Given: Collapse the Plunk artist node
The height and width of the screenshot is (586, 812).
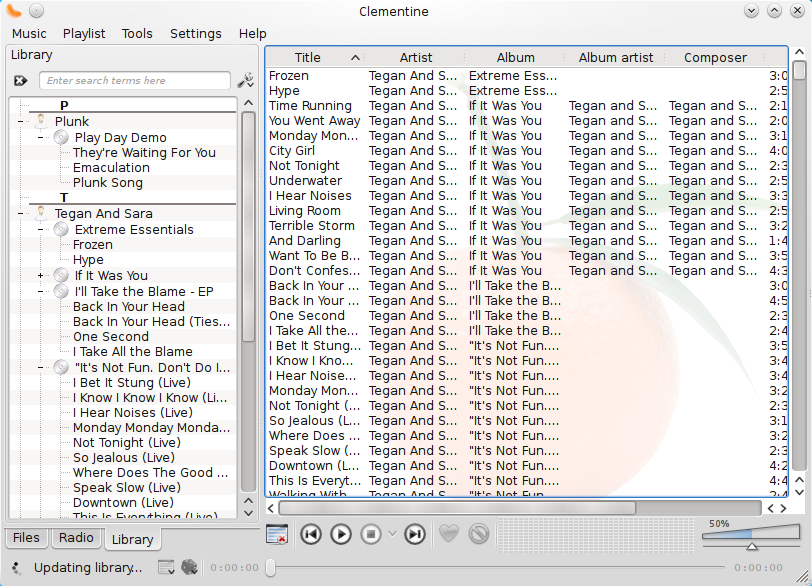Looking at the screenshot, I should [x=21, y=122].
